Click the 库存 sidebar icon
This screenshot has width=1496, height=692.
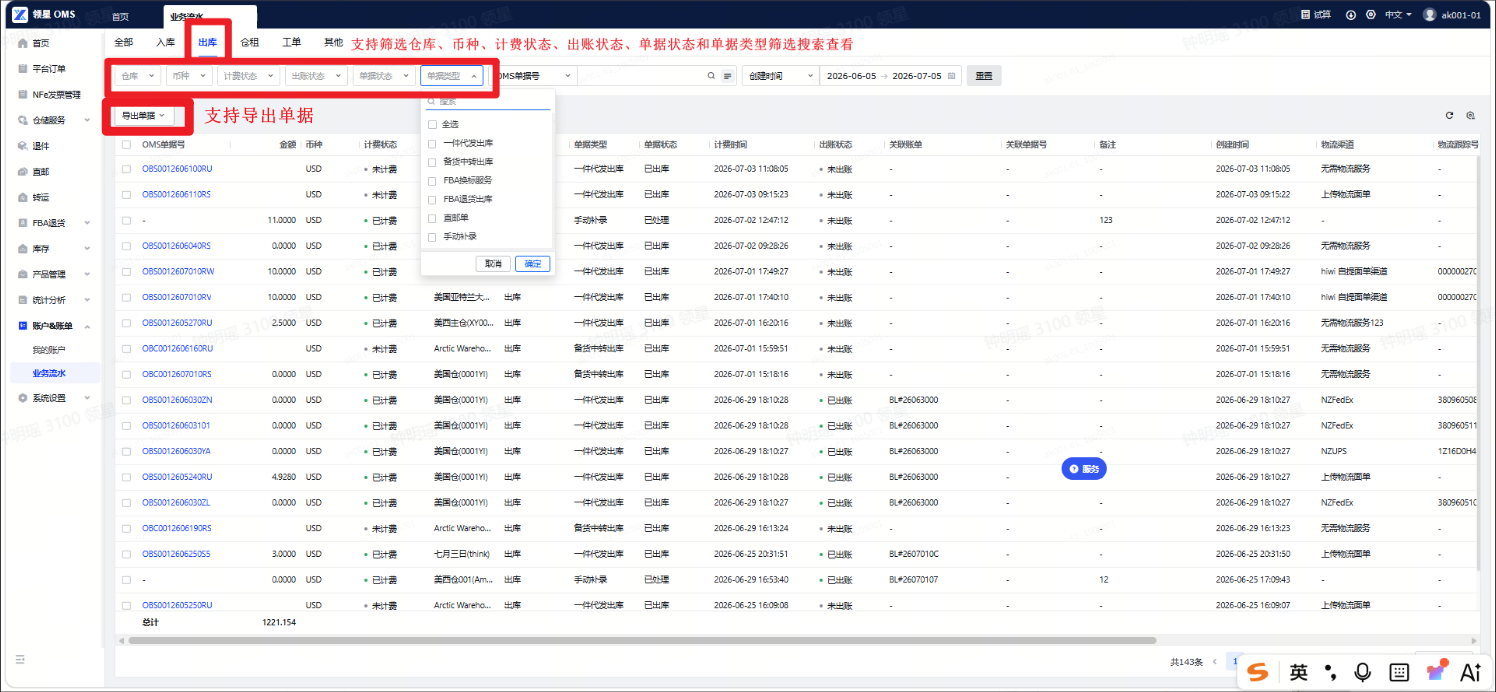coord(22,249)
